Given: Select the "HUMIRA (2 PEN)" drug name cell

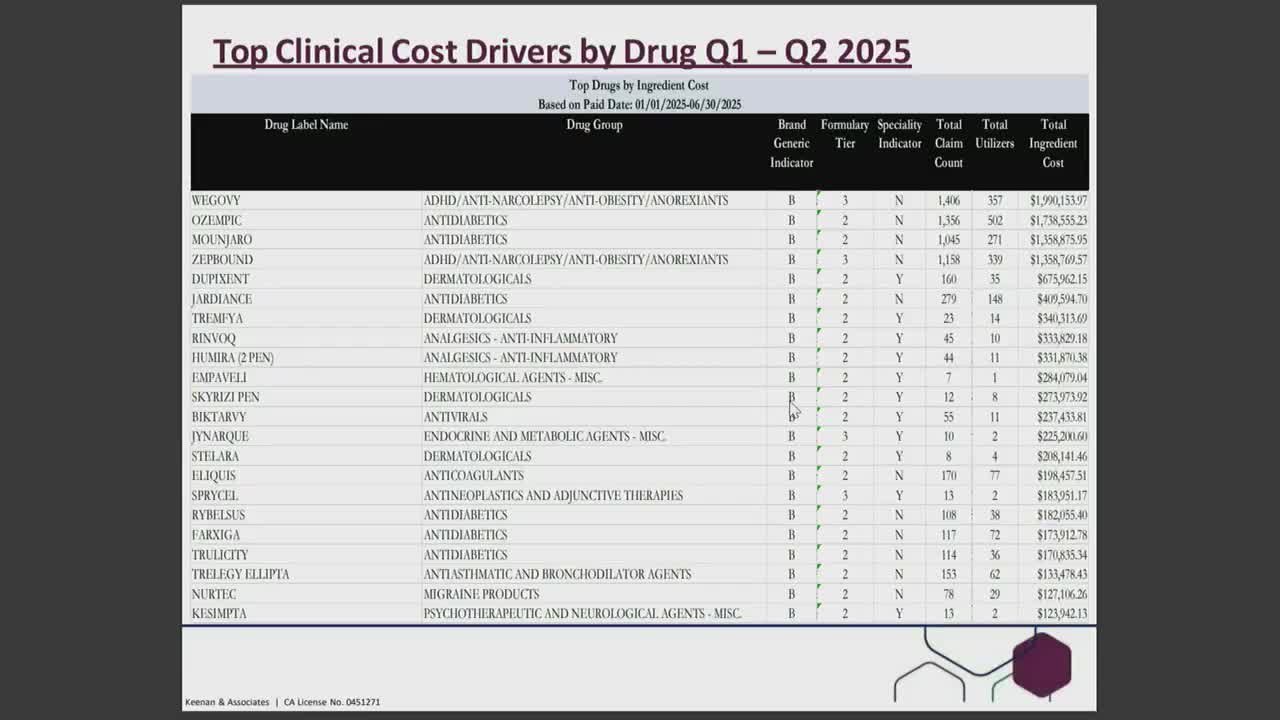Looking at the screenshot, I should tap(232, 358).
